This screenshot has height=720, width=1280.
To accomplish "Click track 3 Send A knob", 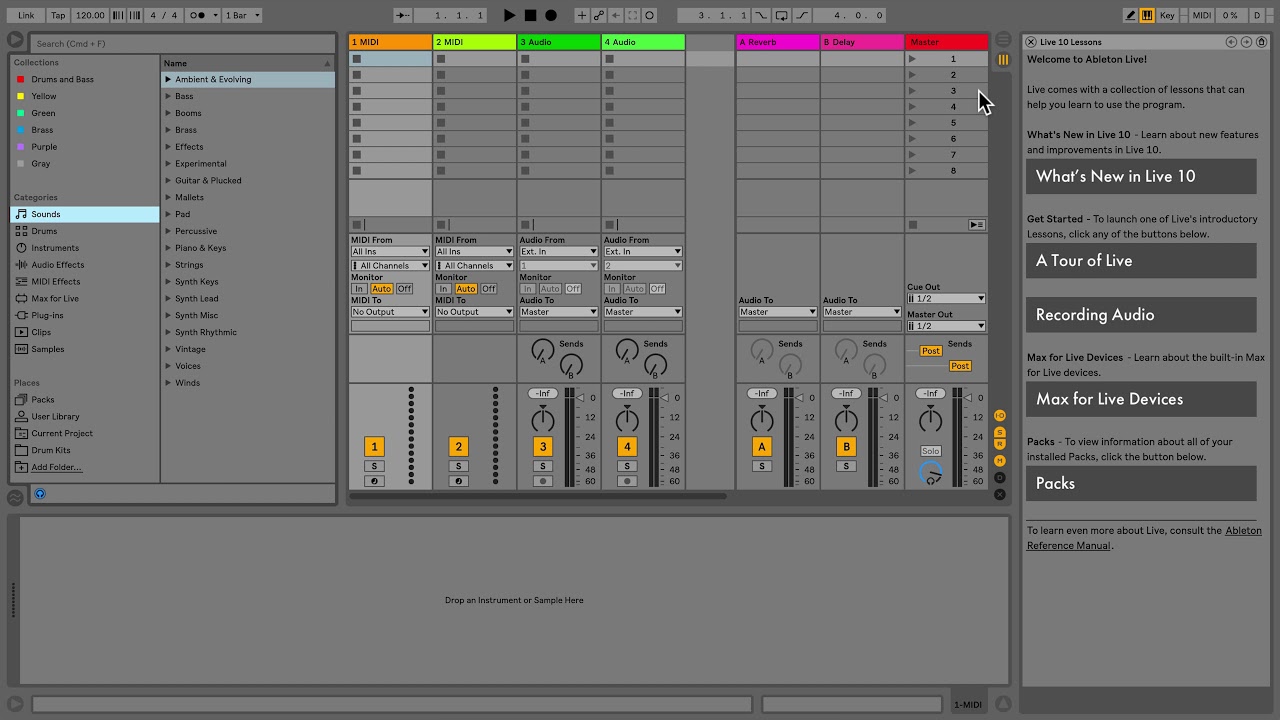I will 542,350.
